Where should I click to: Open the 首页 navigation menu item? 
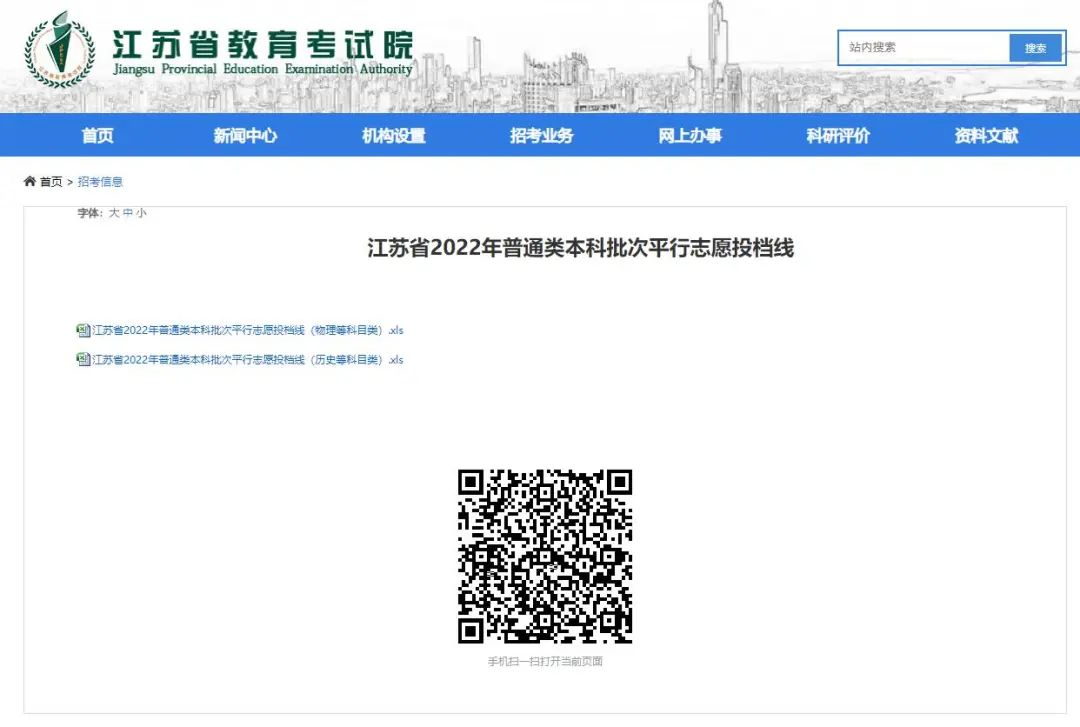(98, 136)
